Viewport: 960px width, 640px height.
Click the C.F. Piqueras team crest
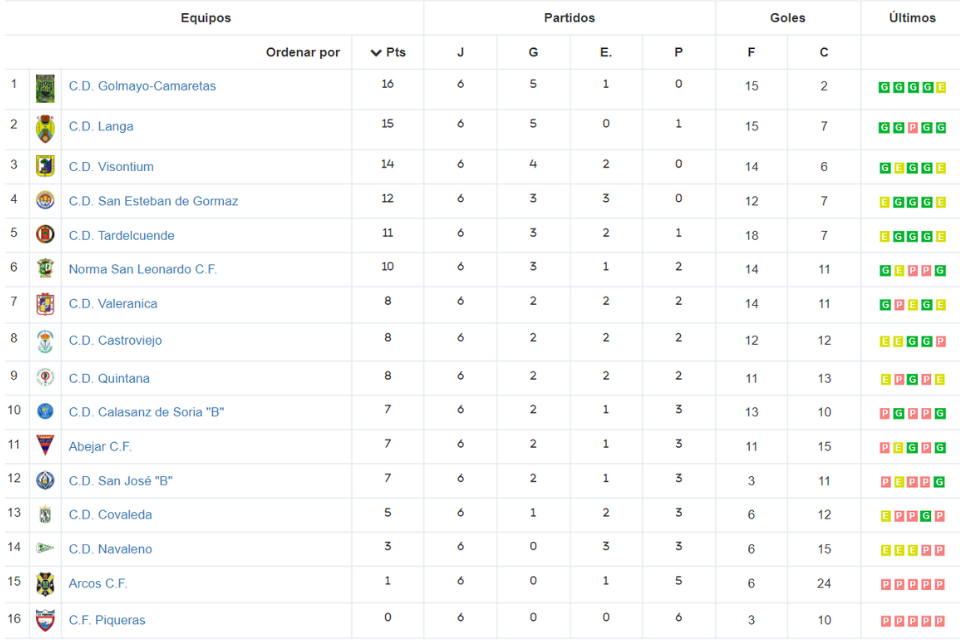point(45,620)
